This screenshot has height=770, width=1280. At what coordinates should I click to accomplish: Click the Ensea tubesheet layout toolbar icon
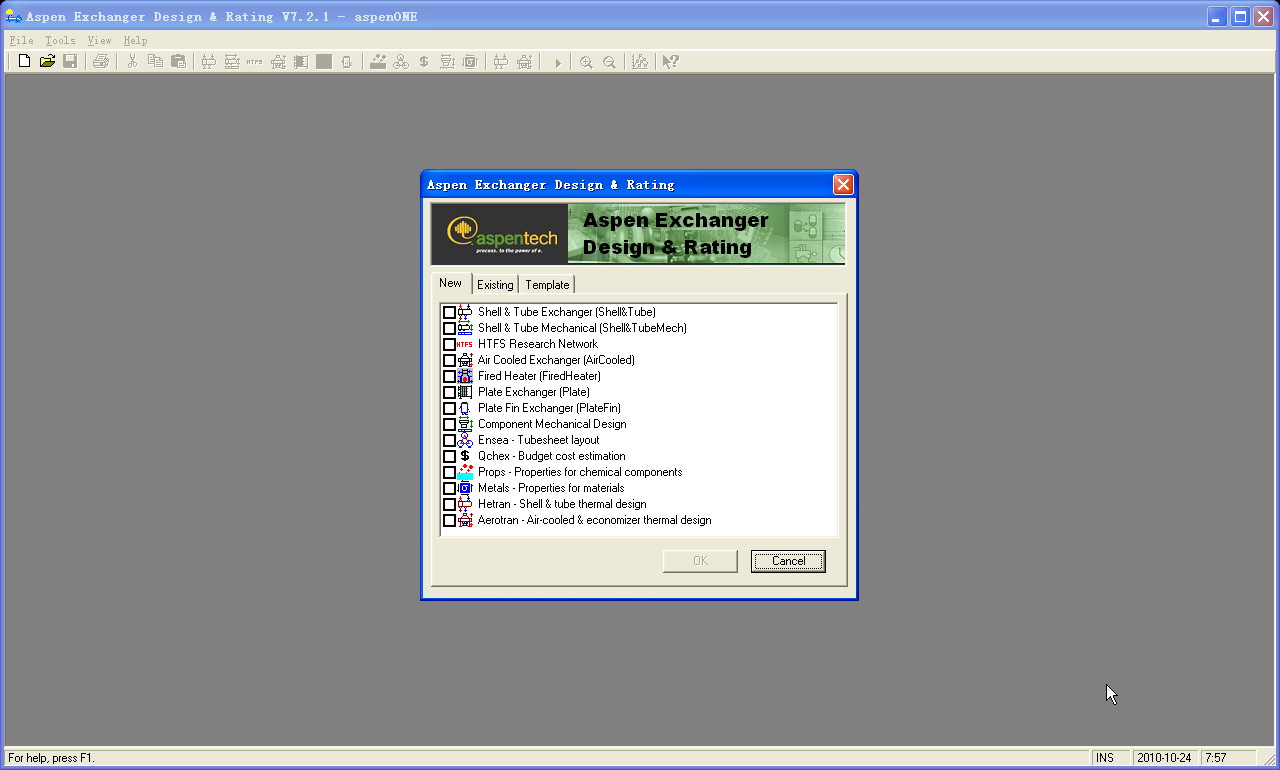point(401,62)
